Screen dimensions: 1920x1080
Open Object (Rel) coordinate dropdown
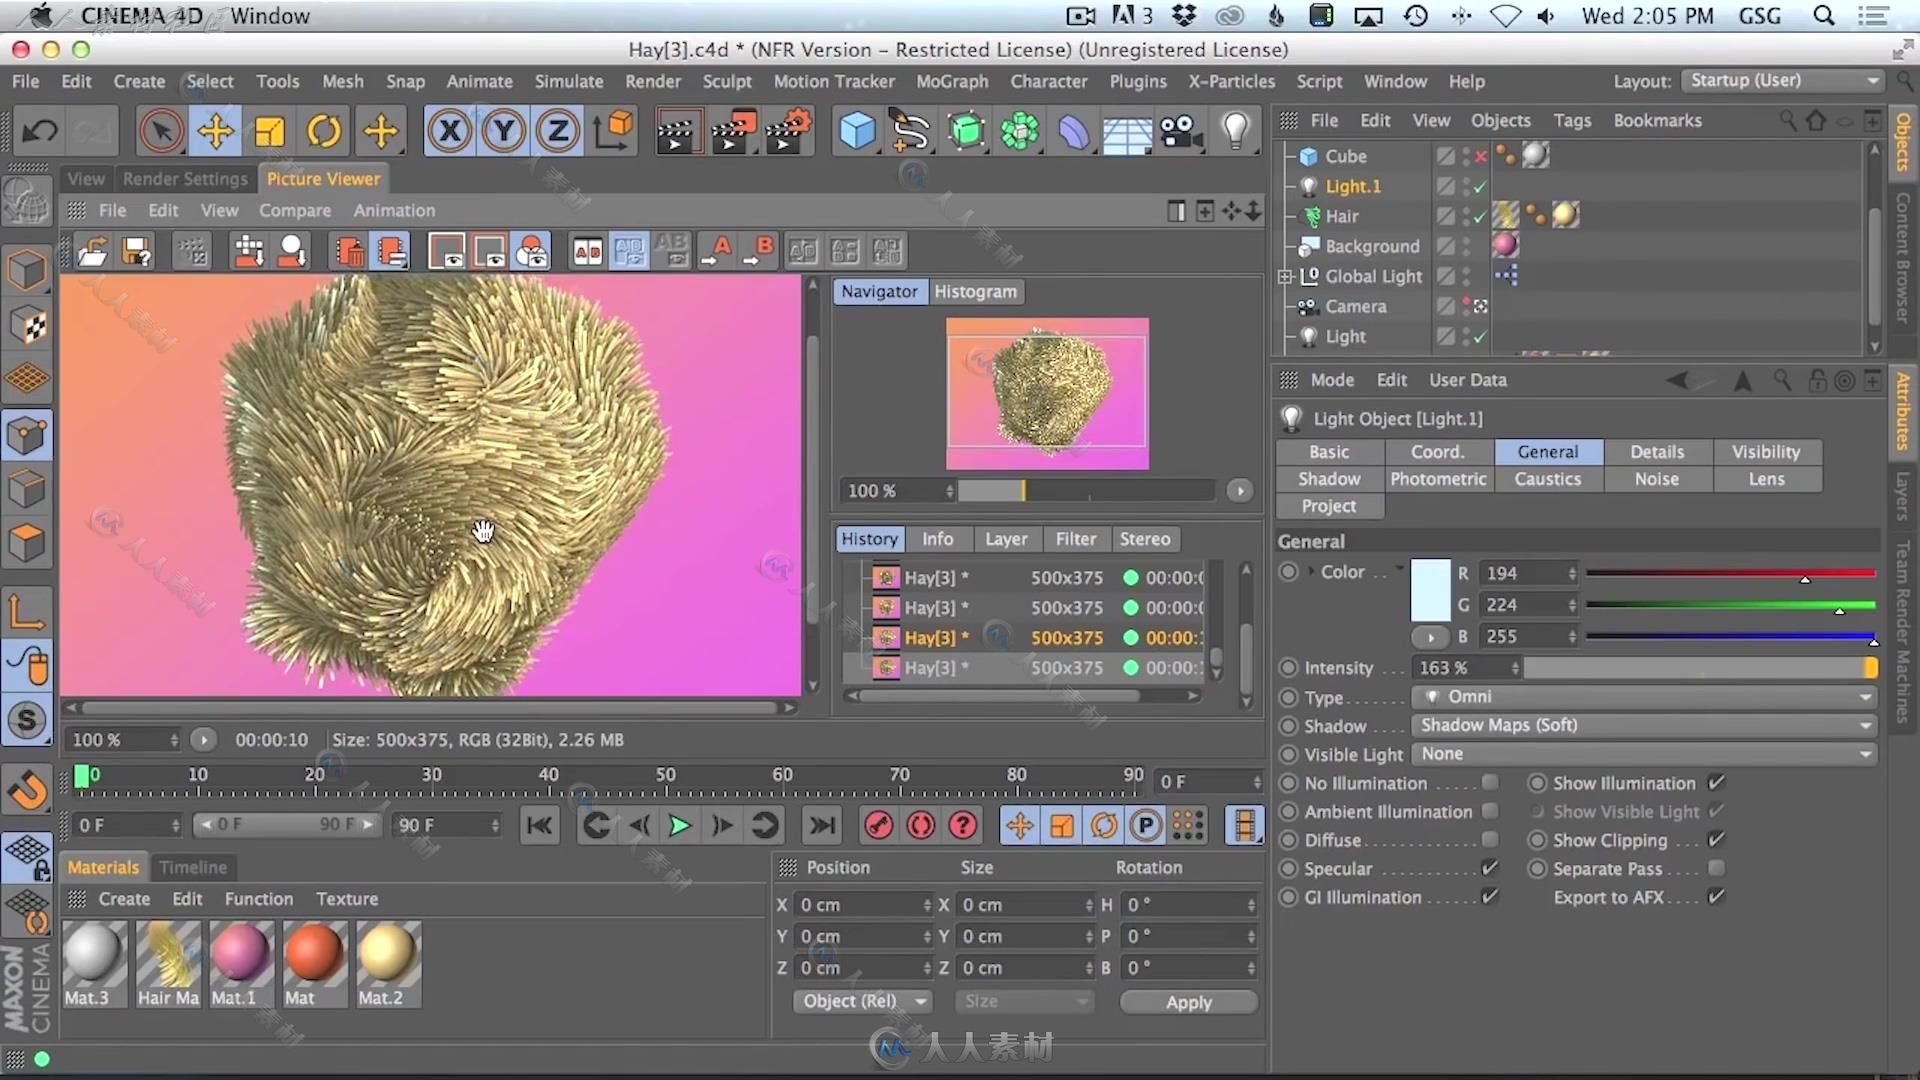(862, 1001)
